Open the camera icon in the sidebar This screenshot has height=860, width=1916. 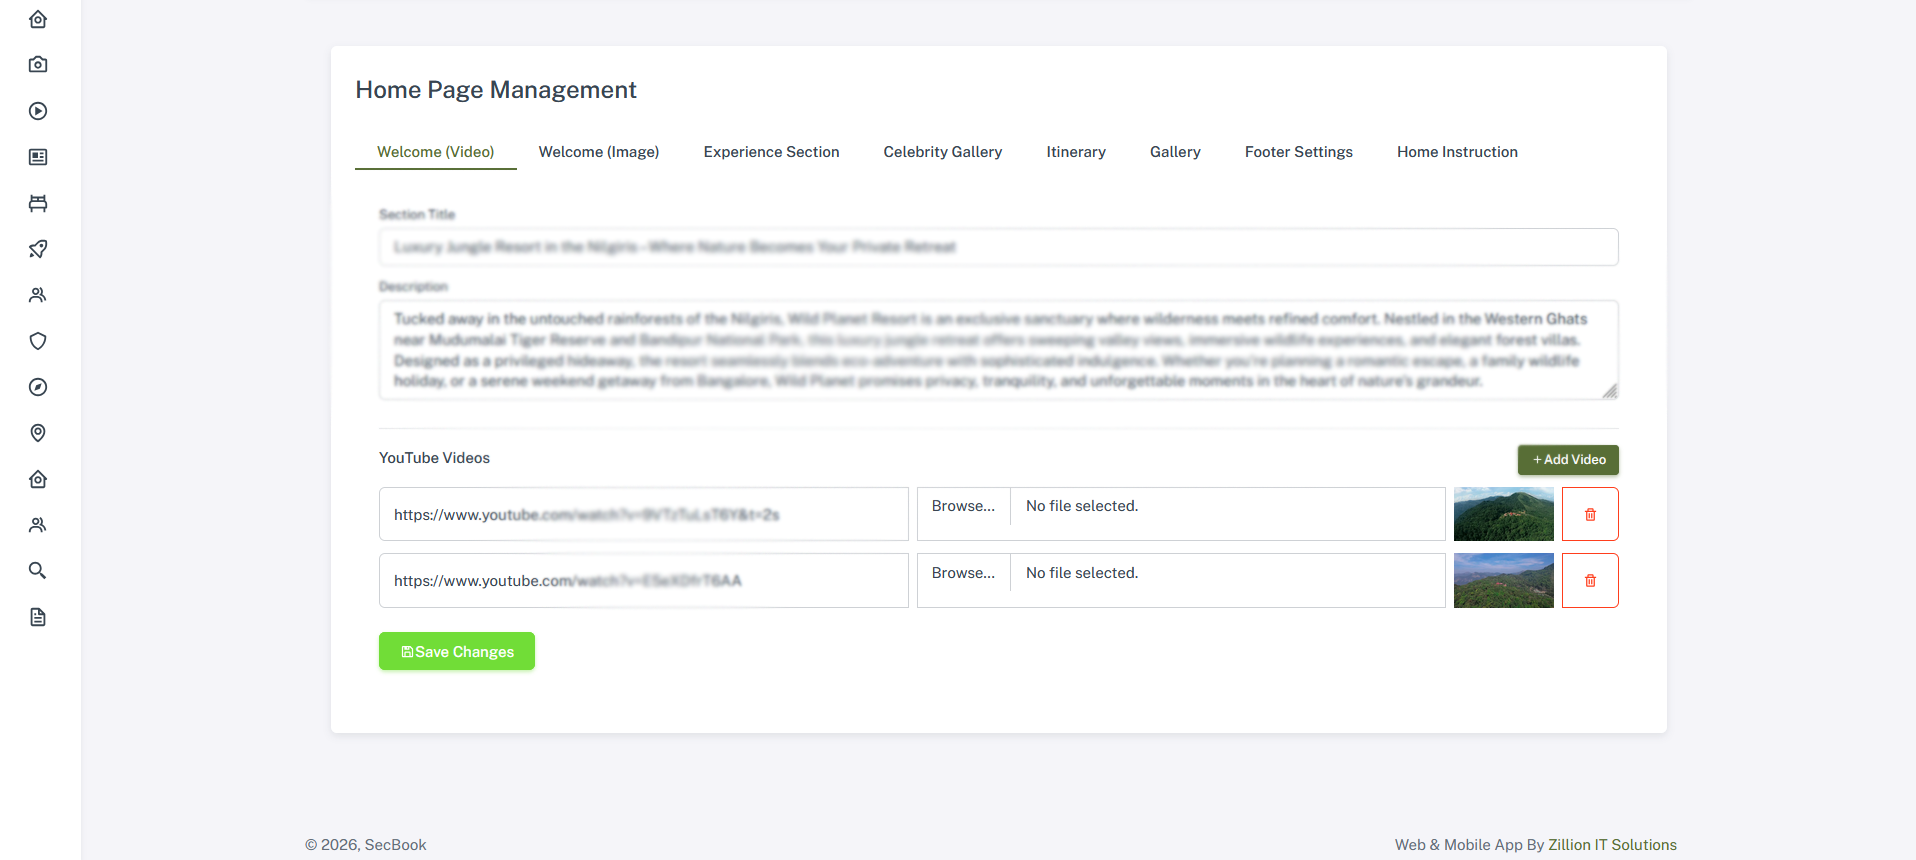(38, 65)
